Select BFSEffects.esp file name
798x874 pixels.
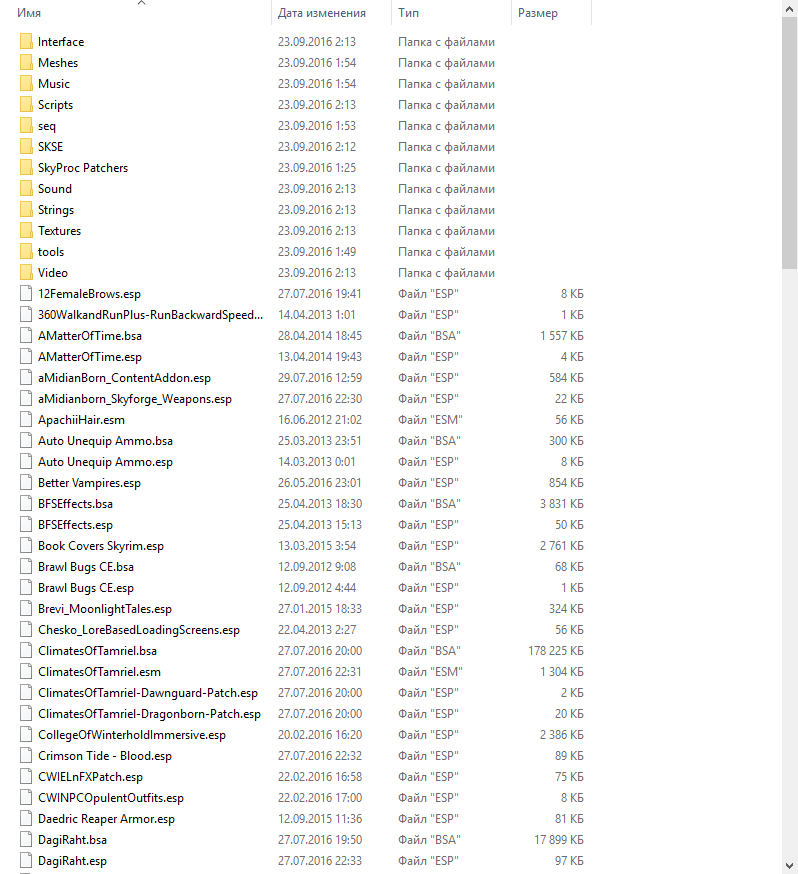point(75,525)
